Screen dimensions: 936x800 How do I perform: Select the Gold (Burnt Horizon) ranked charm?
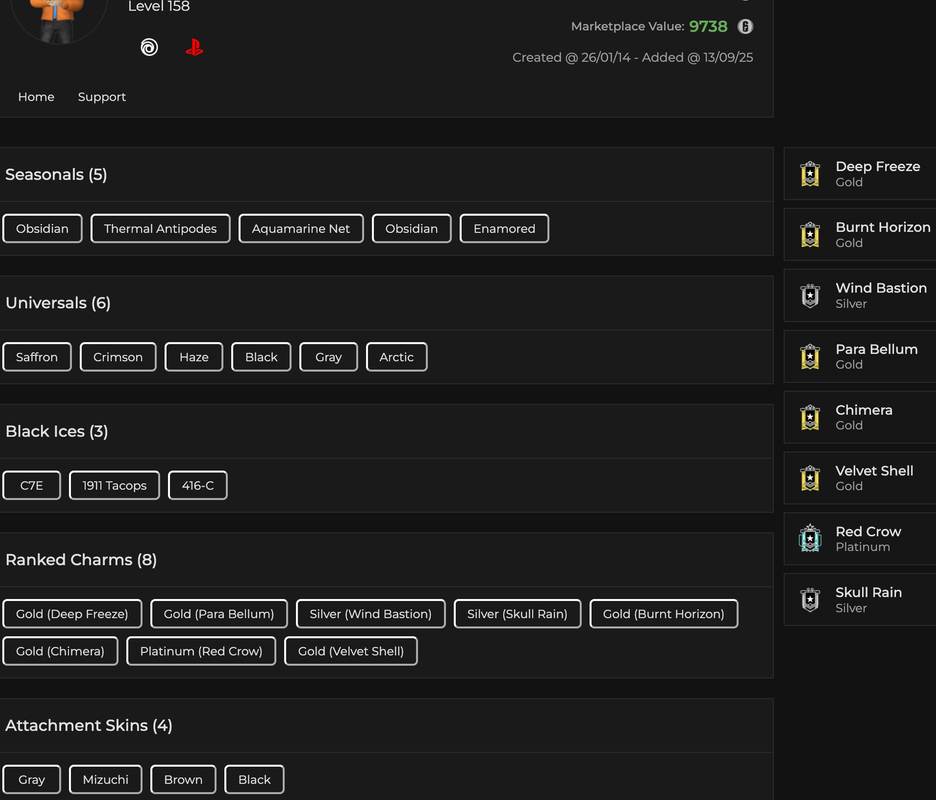click(x=664, y=614)
